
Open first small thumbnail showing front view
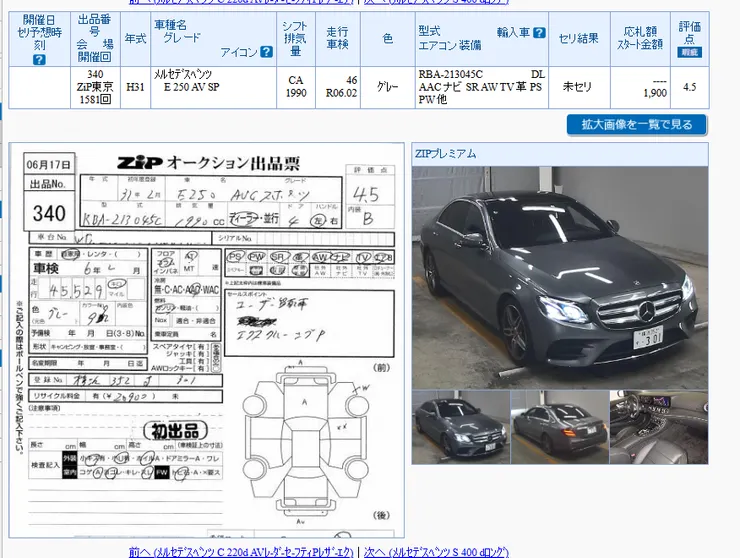point(461,427)
